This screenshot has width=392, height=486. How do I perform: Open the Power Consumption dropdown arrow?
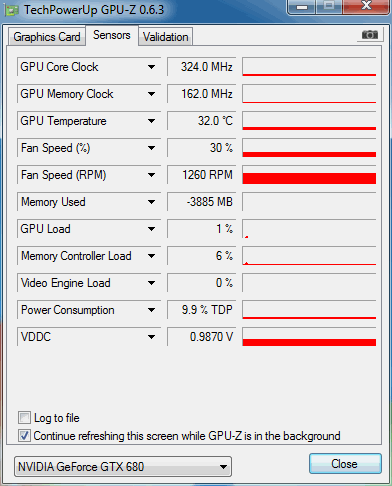[x=151, y=310]
